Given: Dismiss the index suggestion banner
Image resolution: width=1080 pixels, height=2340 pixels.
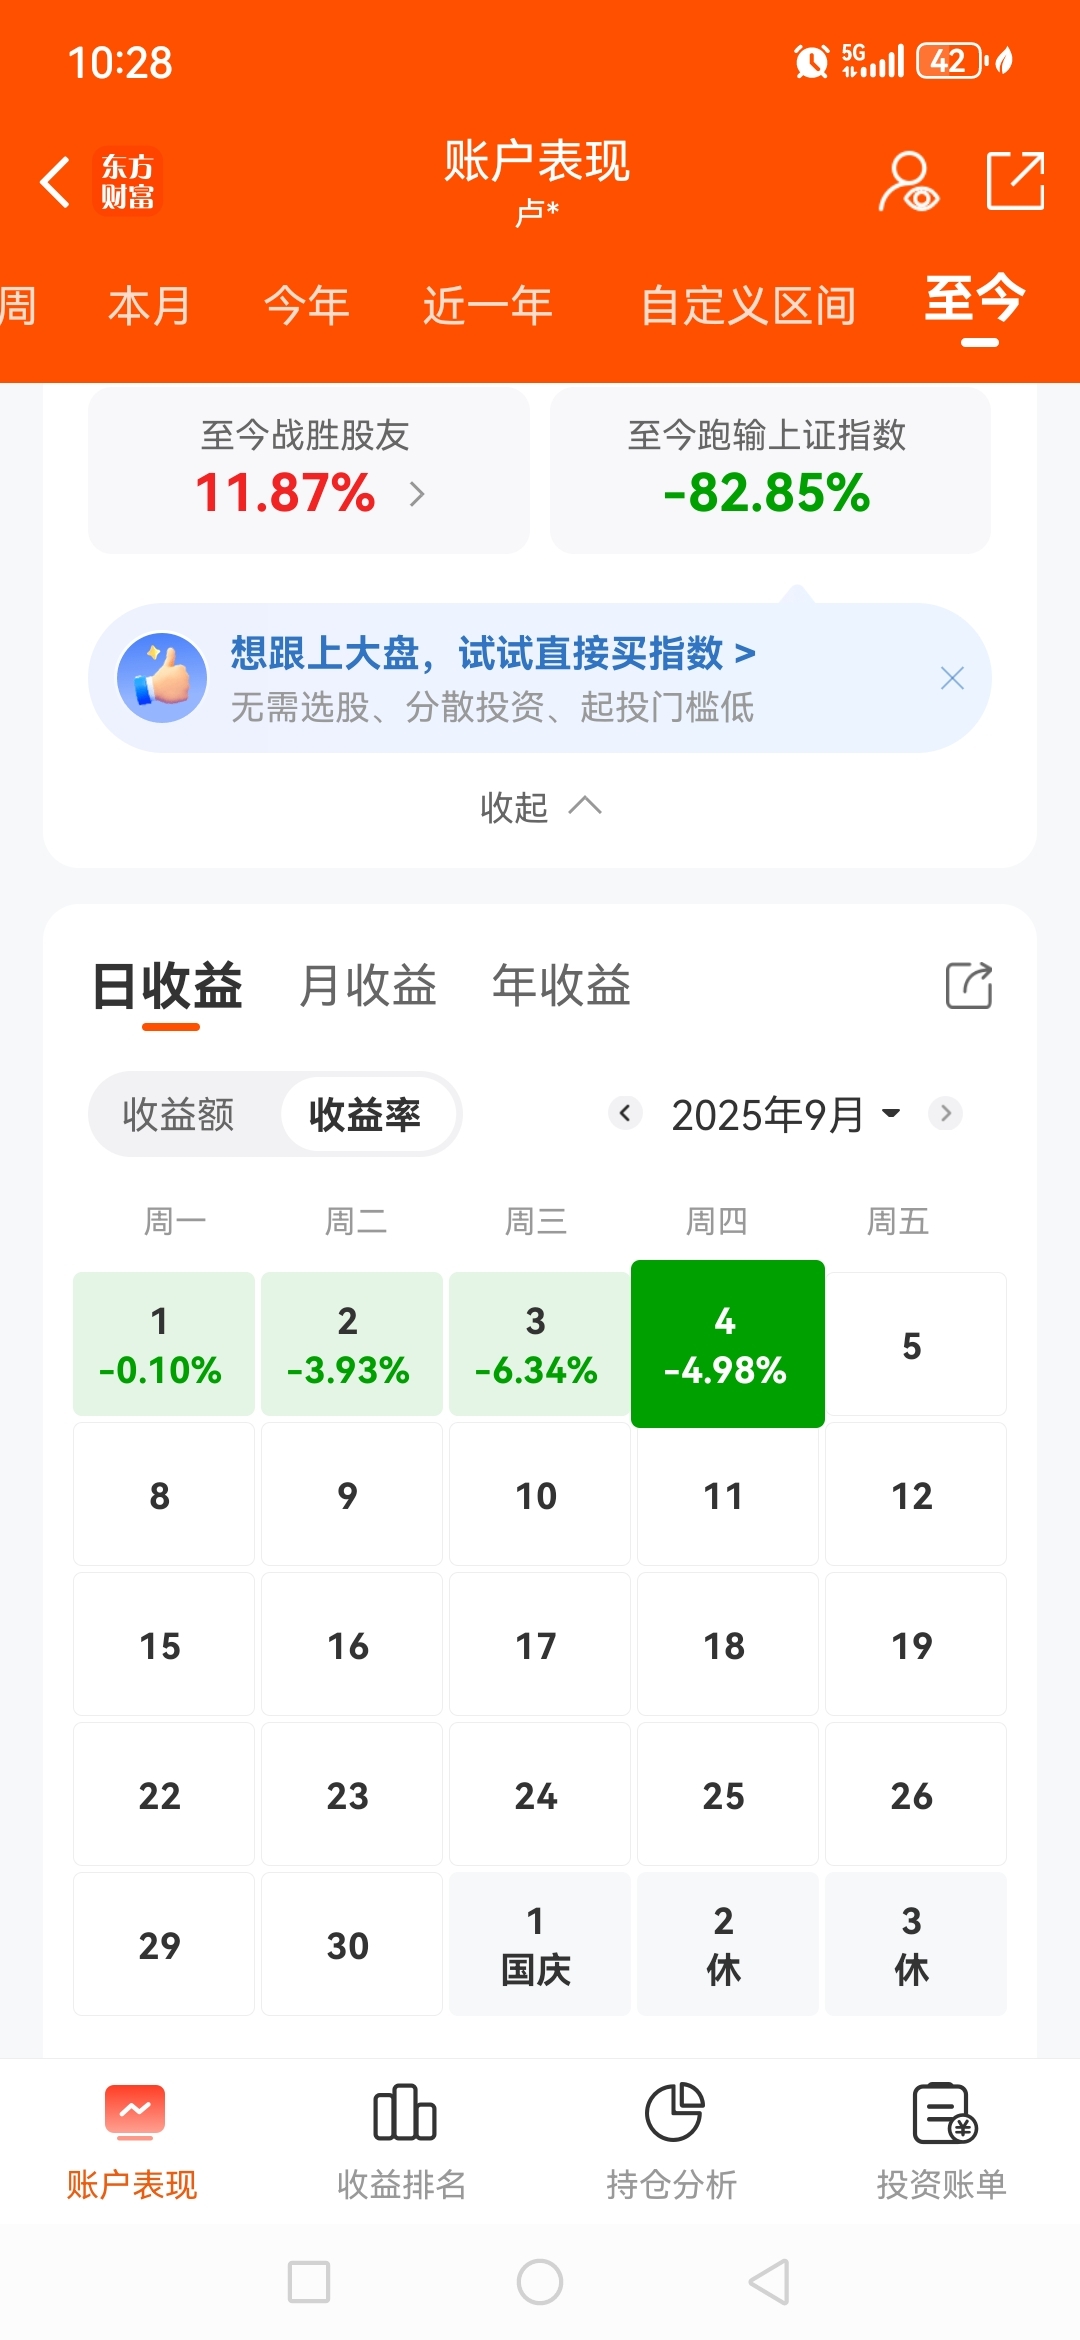Looking at the screenshot, I should point(952,679).
